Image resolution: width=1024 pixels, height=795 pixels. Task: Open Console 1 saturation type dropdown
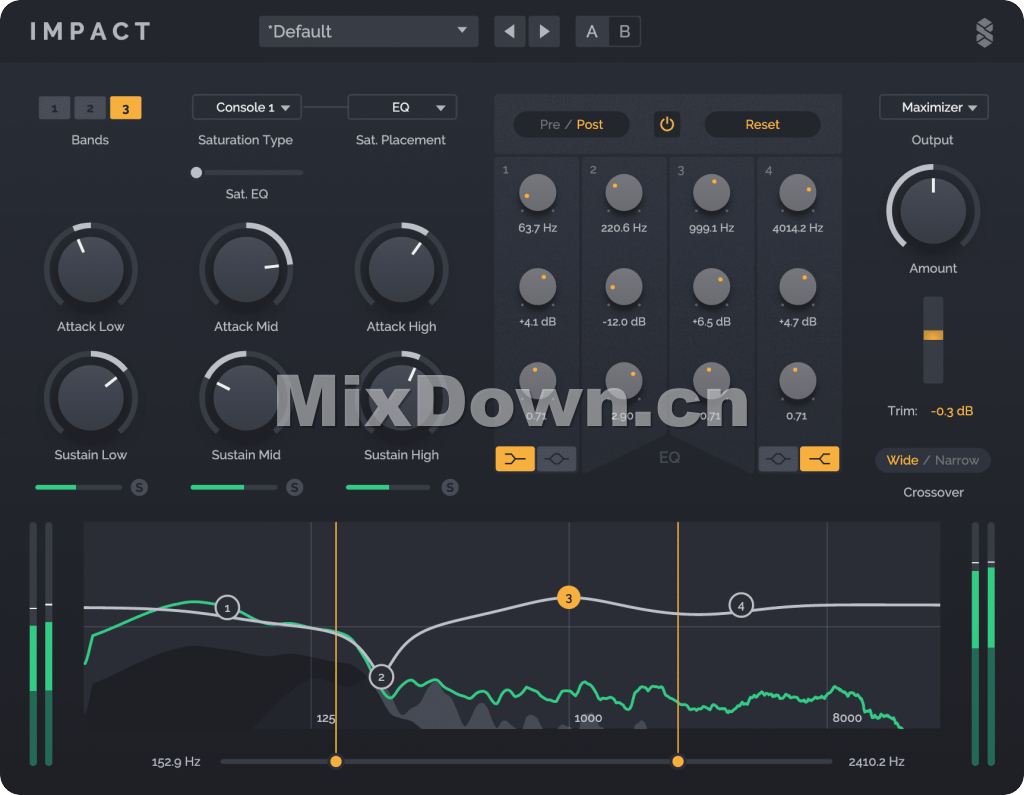(247, 107)
